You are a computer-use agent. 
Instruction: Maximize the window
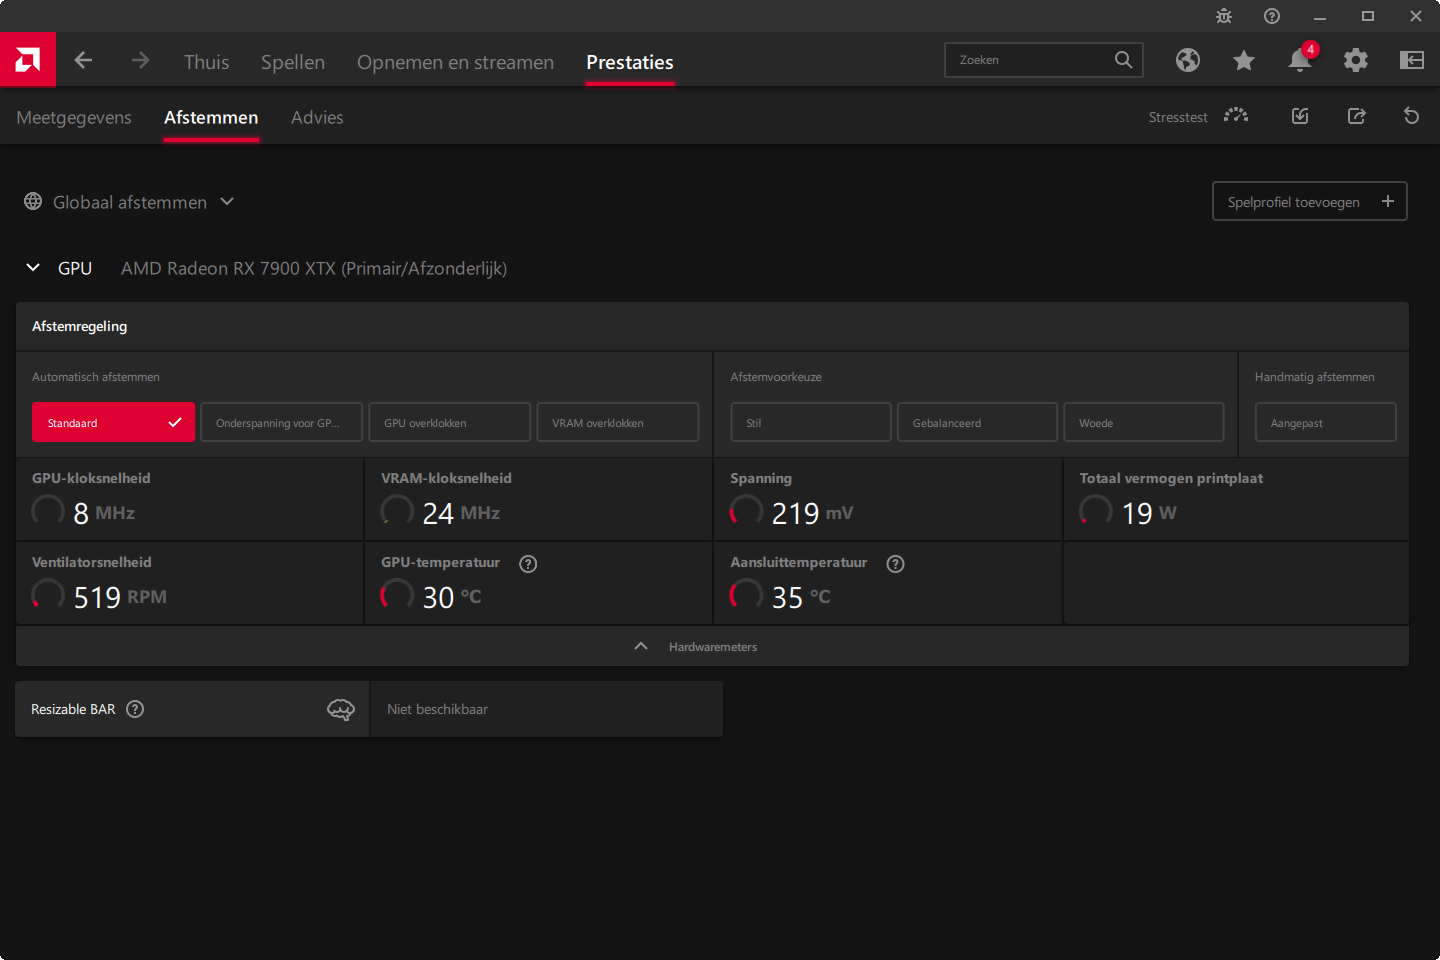tap(1368, 16)
